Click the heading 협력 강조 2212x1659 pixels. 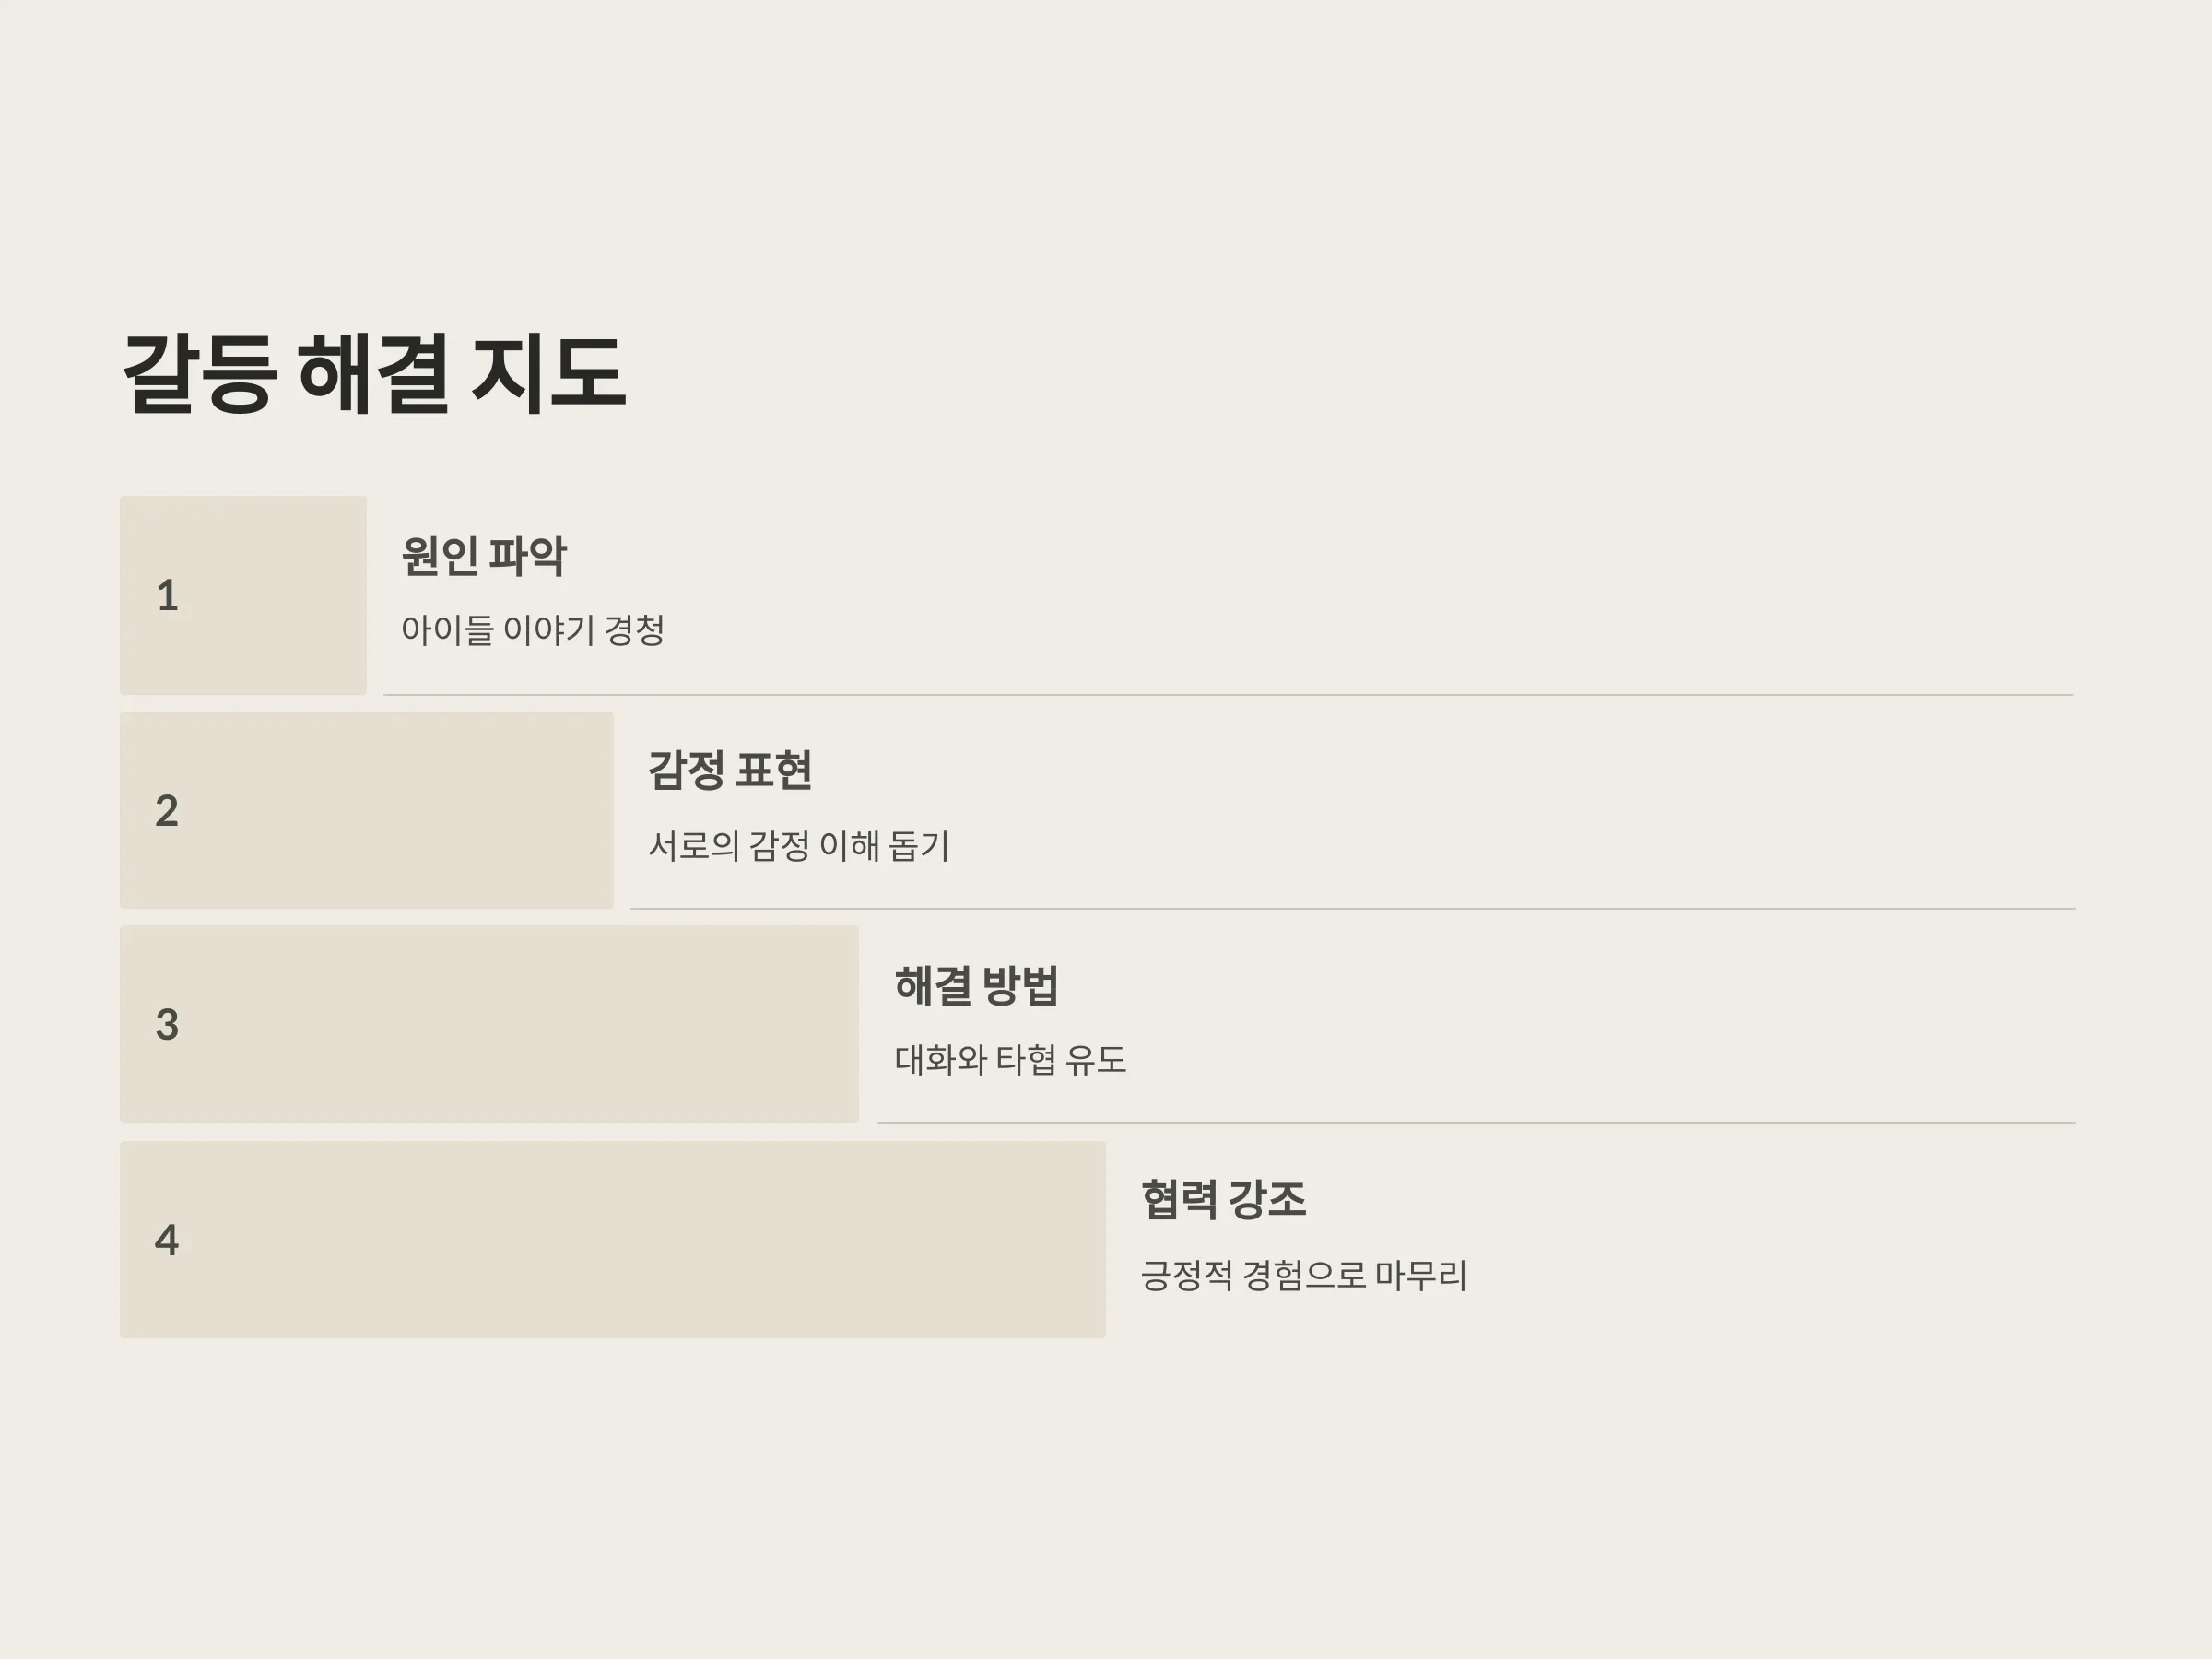[x=1224, y=1200]
